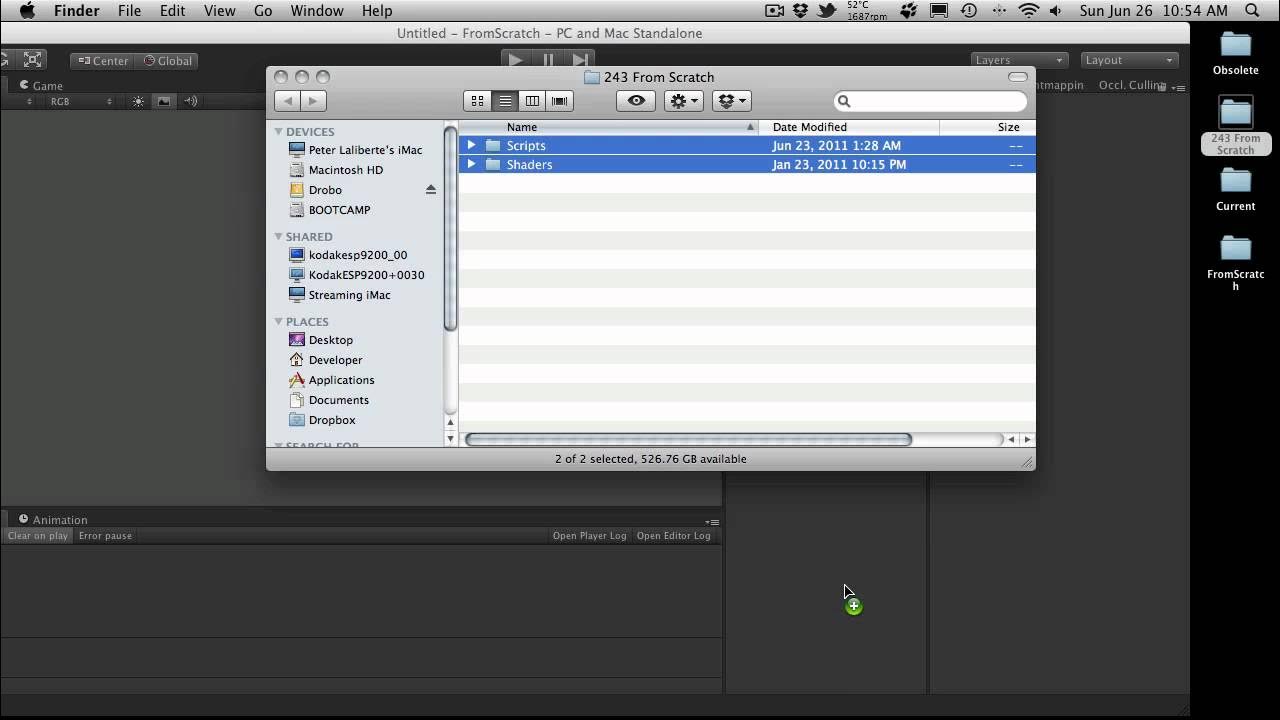Open the Action gear menu in Finder toolbar
Image resolution: width=1280 pixels, height=720 pixels.
coord(682,100)
